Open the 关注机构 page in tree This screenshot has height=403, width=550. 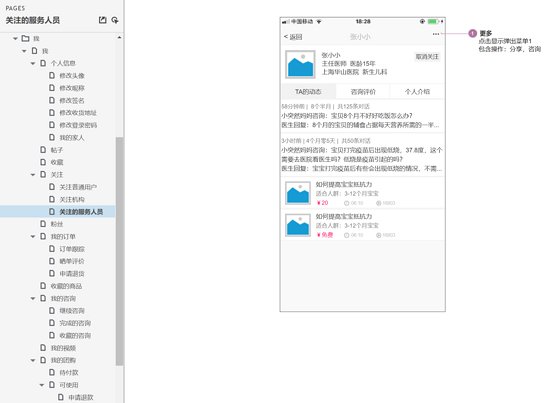click(72, 199)
